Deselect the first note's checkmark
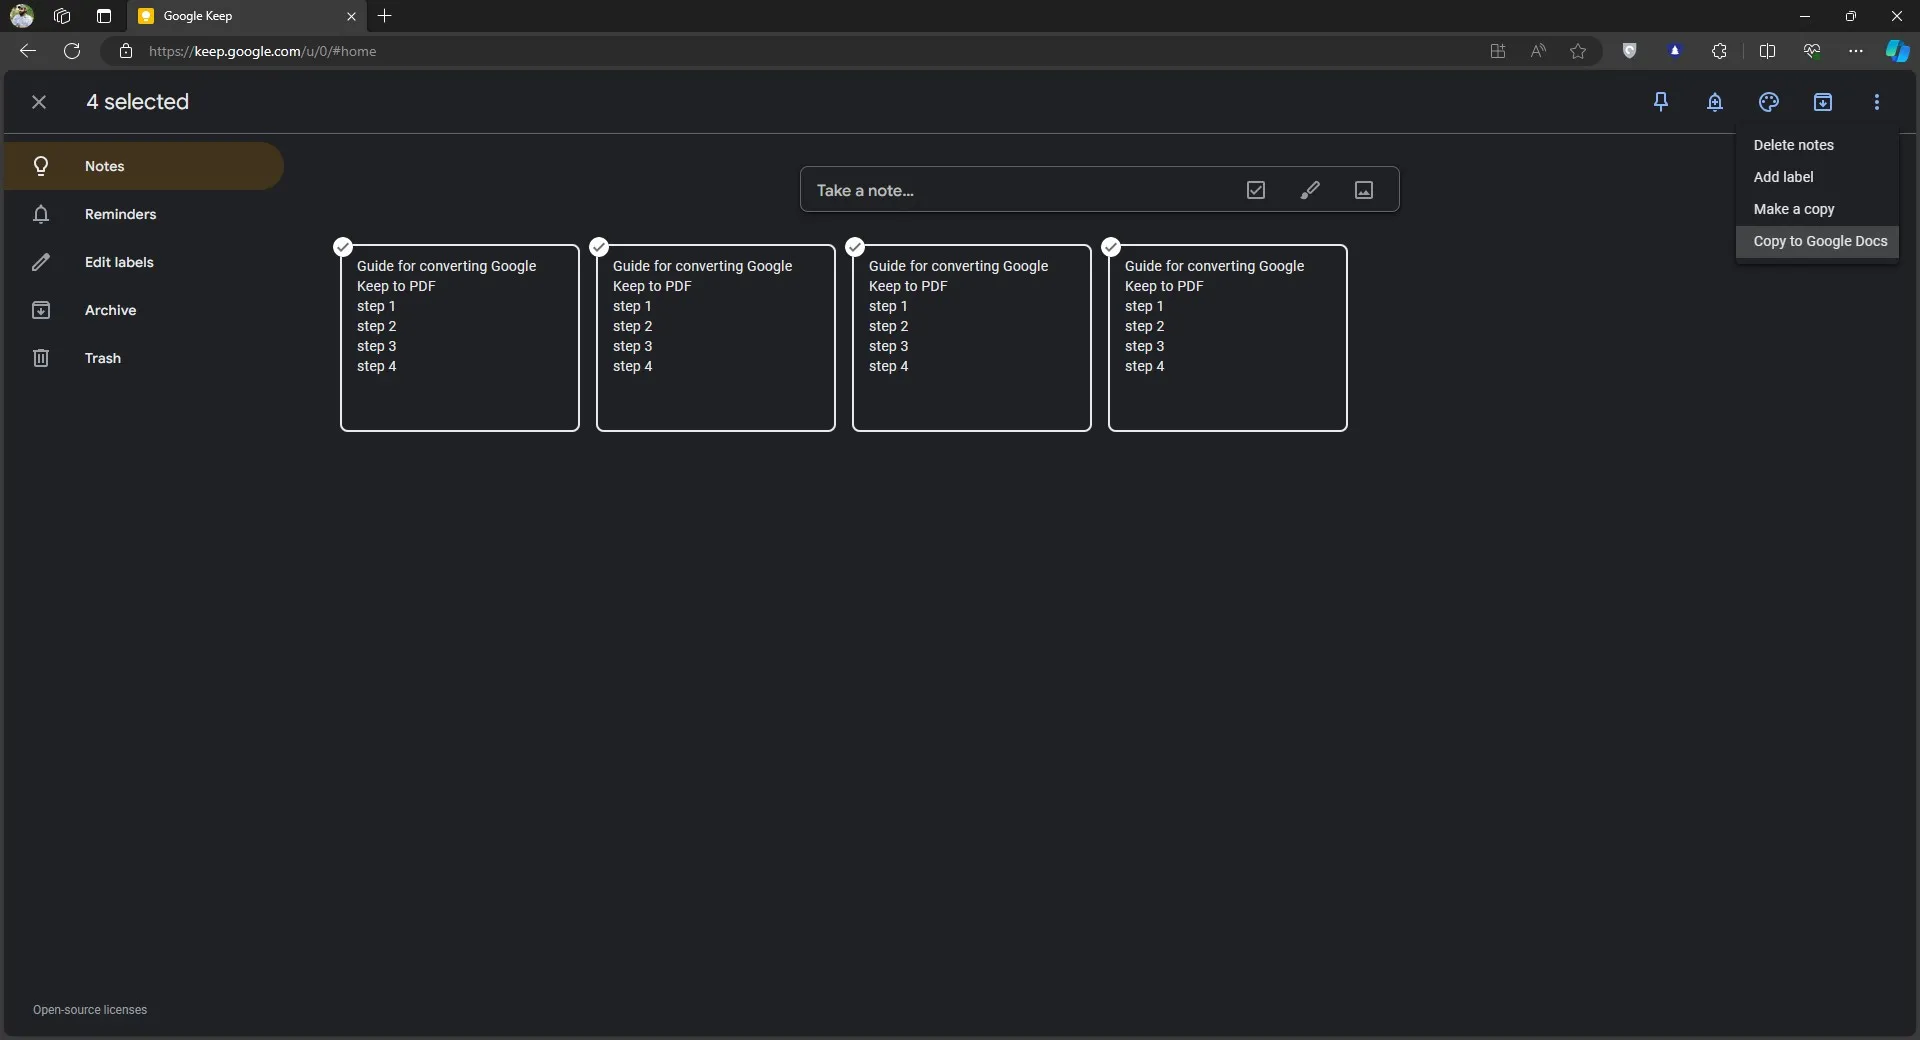Viewport: 1920px width, 1040px height. (x=343, y=247)
